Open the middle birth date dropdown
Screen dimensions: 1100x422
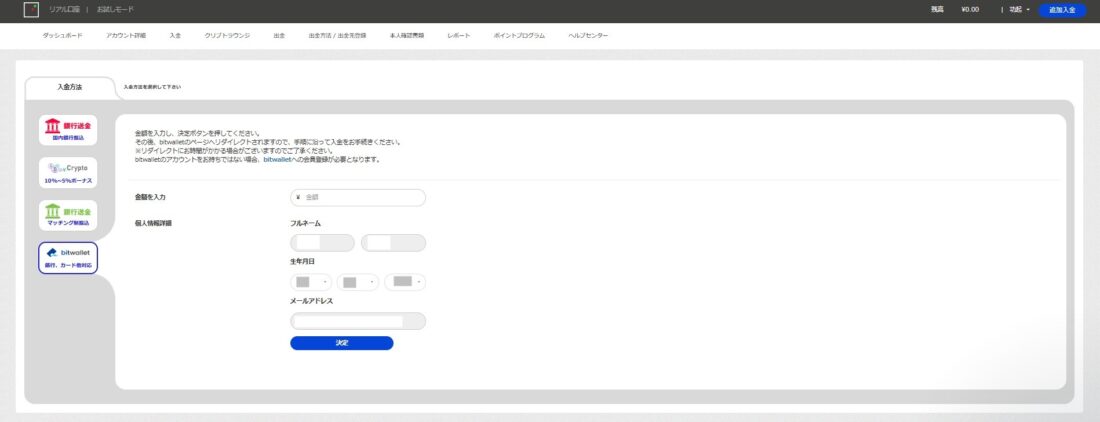[358, 283]
